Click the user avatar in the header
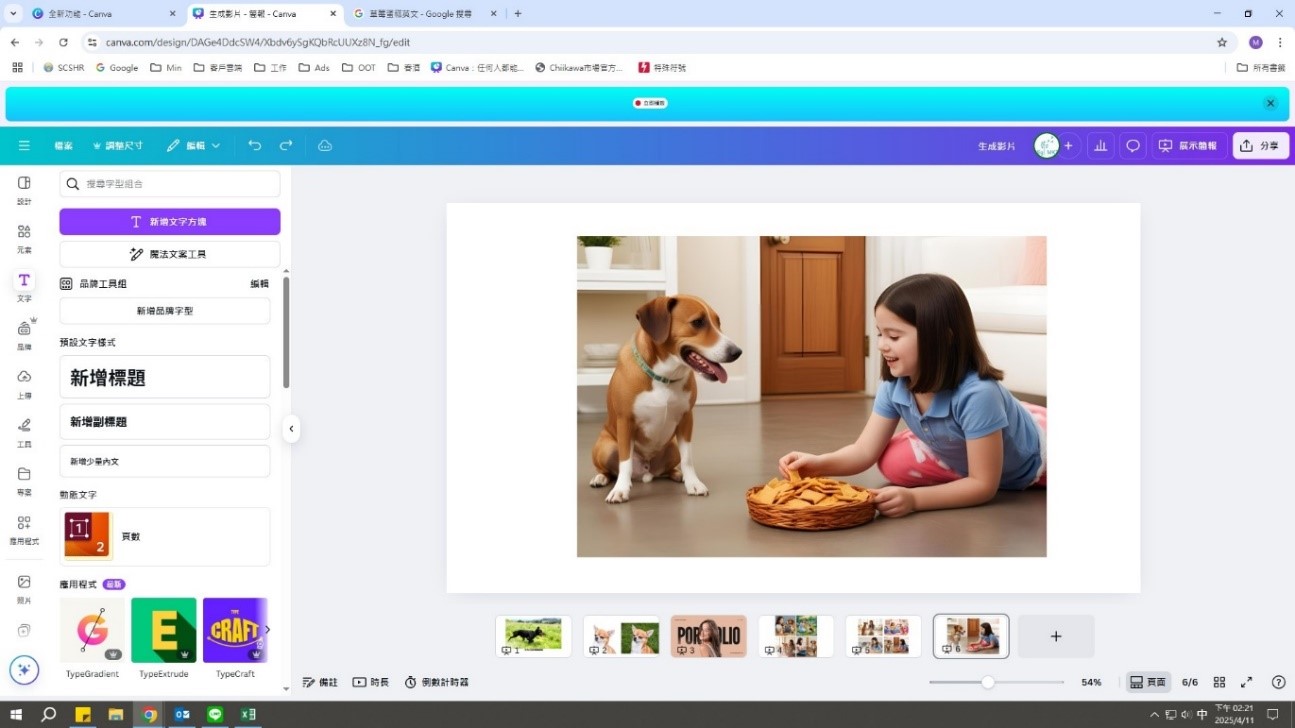The height and width of the screenshot is (728, 1295). [1046, 146]
